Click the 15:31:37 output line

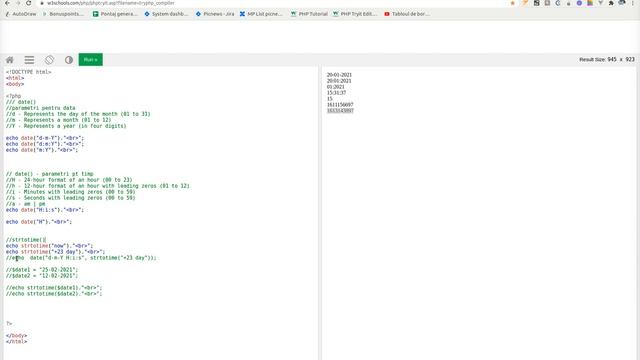tap(336, 93)
